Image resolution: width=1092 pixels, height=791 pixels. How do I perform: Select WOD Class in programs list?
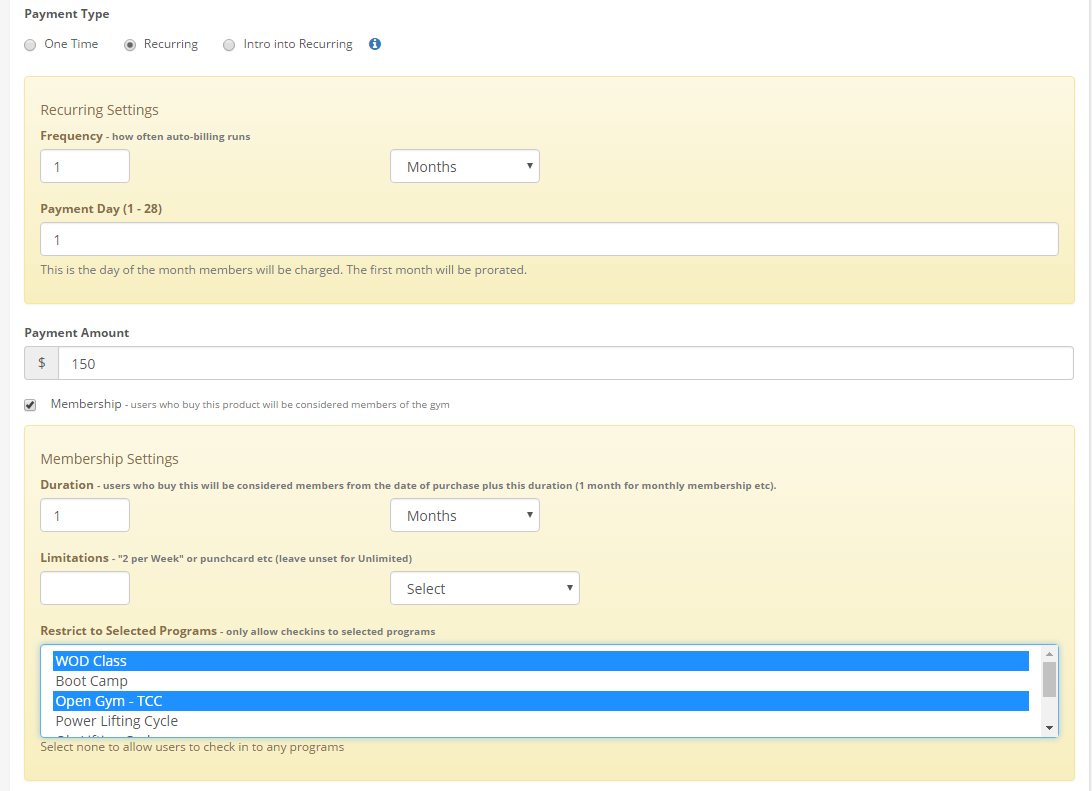click(540, 661)
